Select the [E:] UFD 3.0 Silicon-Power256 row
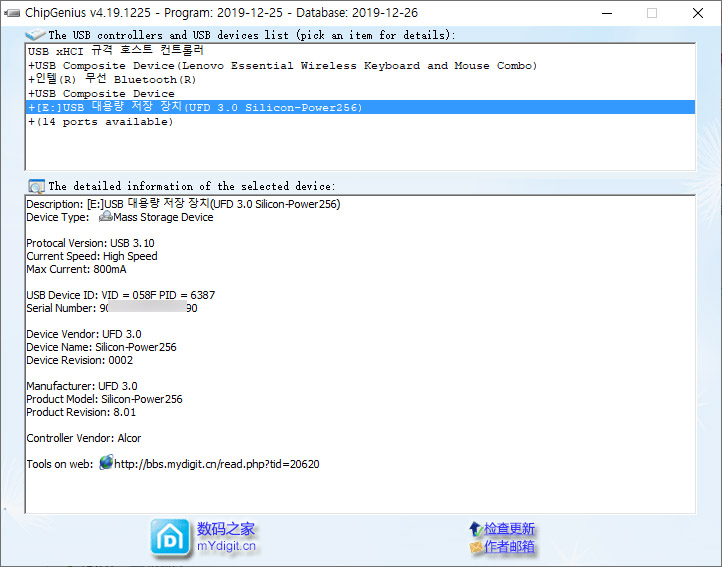This screenshot has height=567, width=722. point(360,107)
